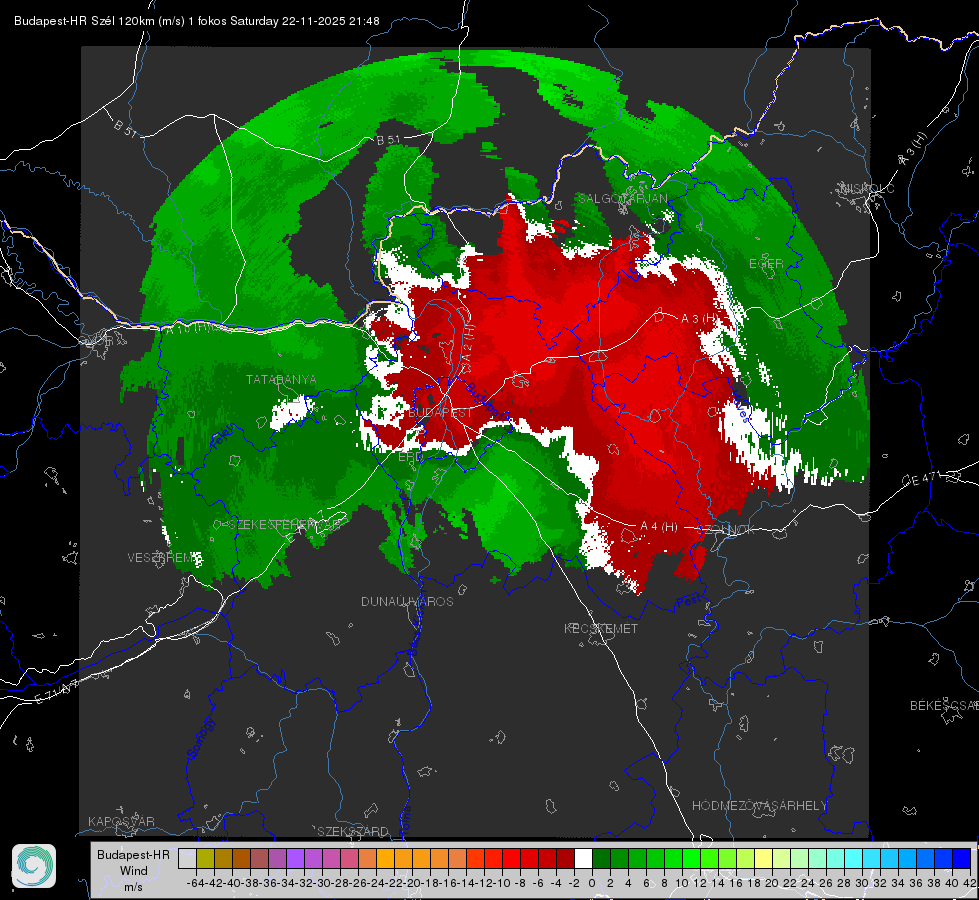Click the HODMEZOVASARHELY city label
This screenshot has width=979, height=900.
coord(759,806)
